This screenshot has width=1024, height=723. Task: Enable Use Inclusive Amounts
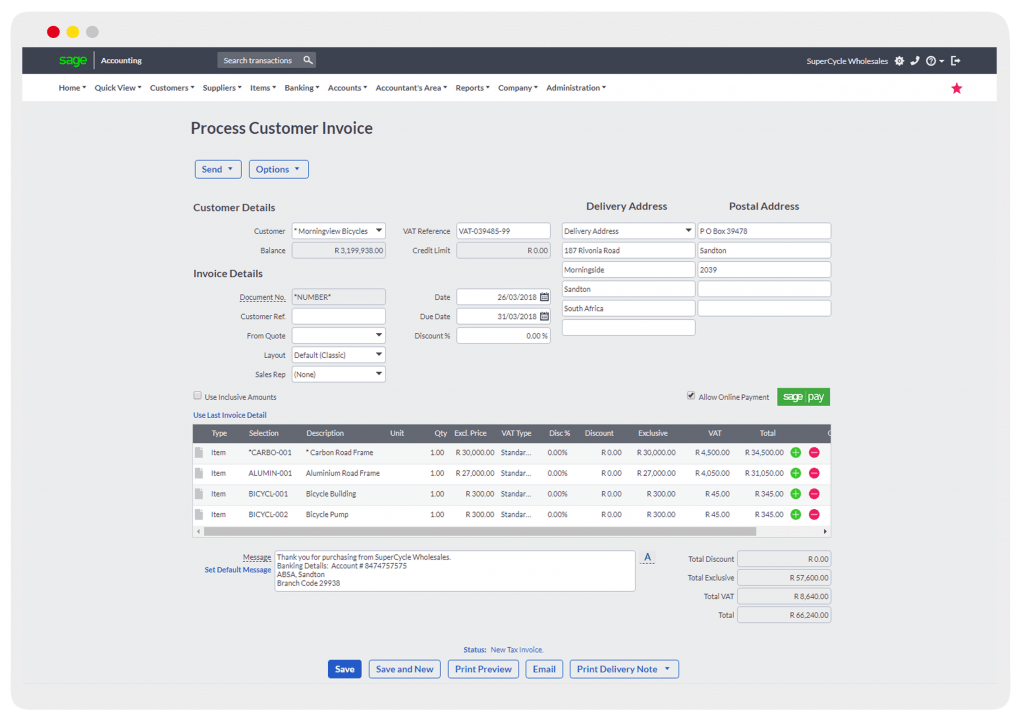[x=198, y=395]
